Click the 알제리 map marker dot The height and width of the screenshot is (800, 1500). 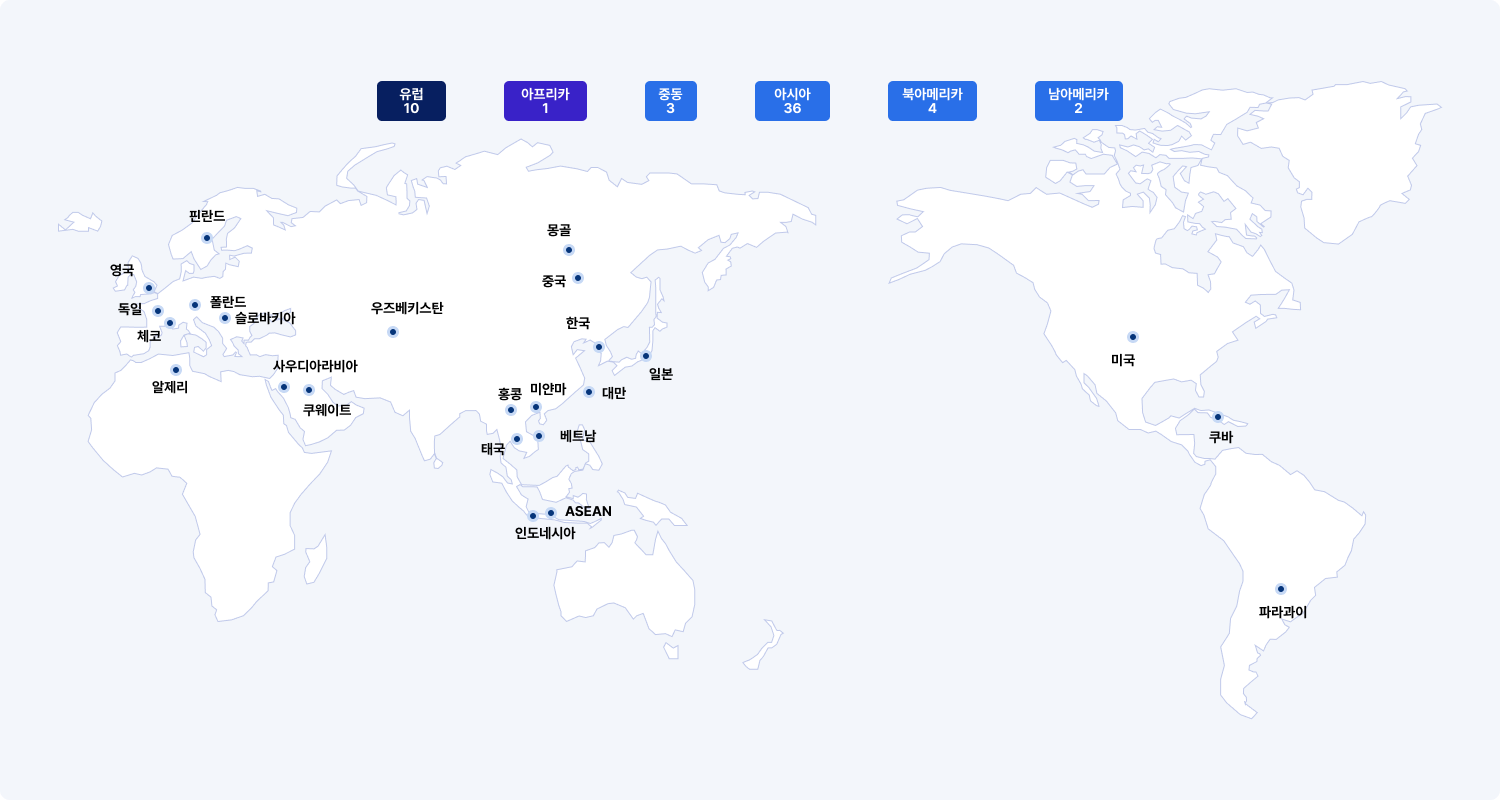176,370
